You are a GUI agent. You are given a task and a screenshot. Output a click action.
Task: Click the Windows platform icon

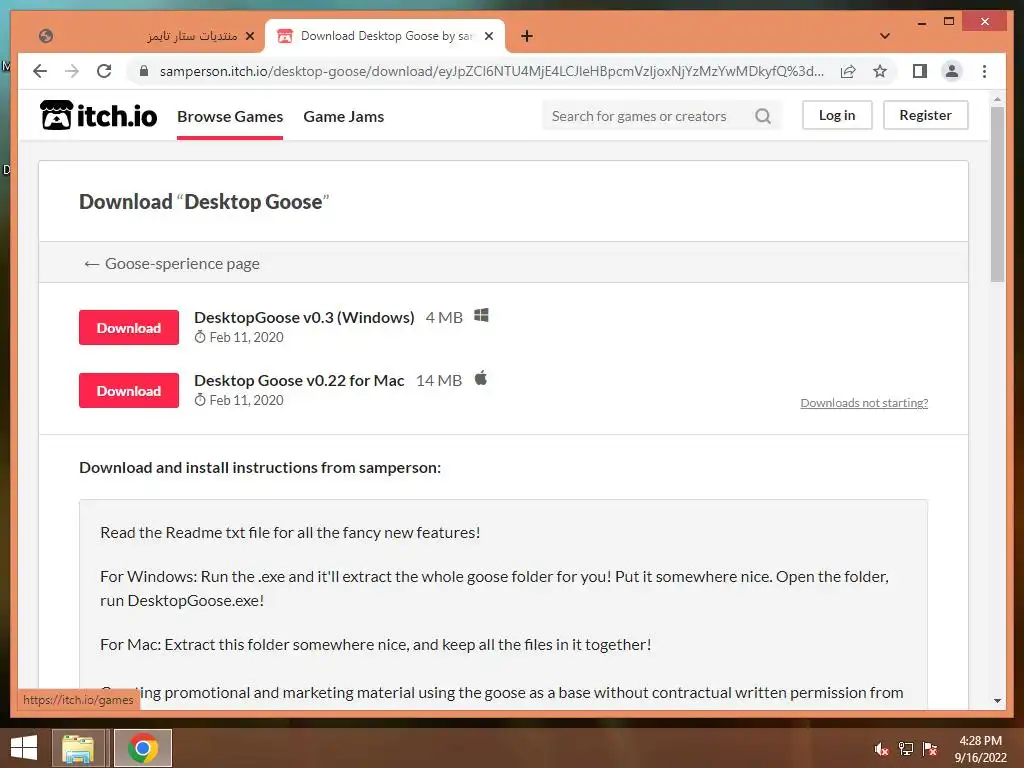pyautogui.click(x=481, y=315)
